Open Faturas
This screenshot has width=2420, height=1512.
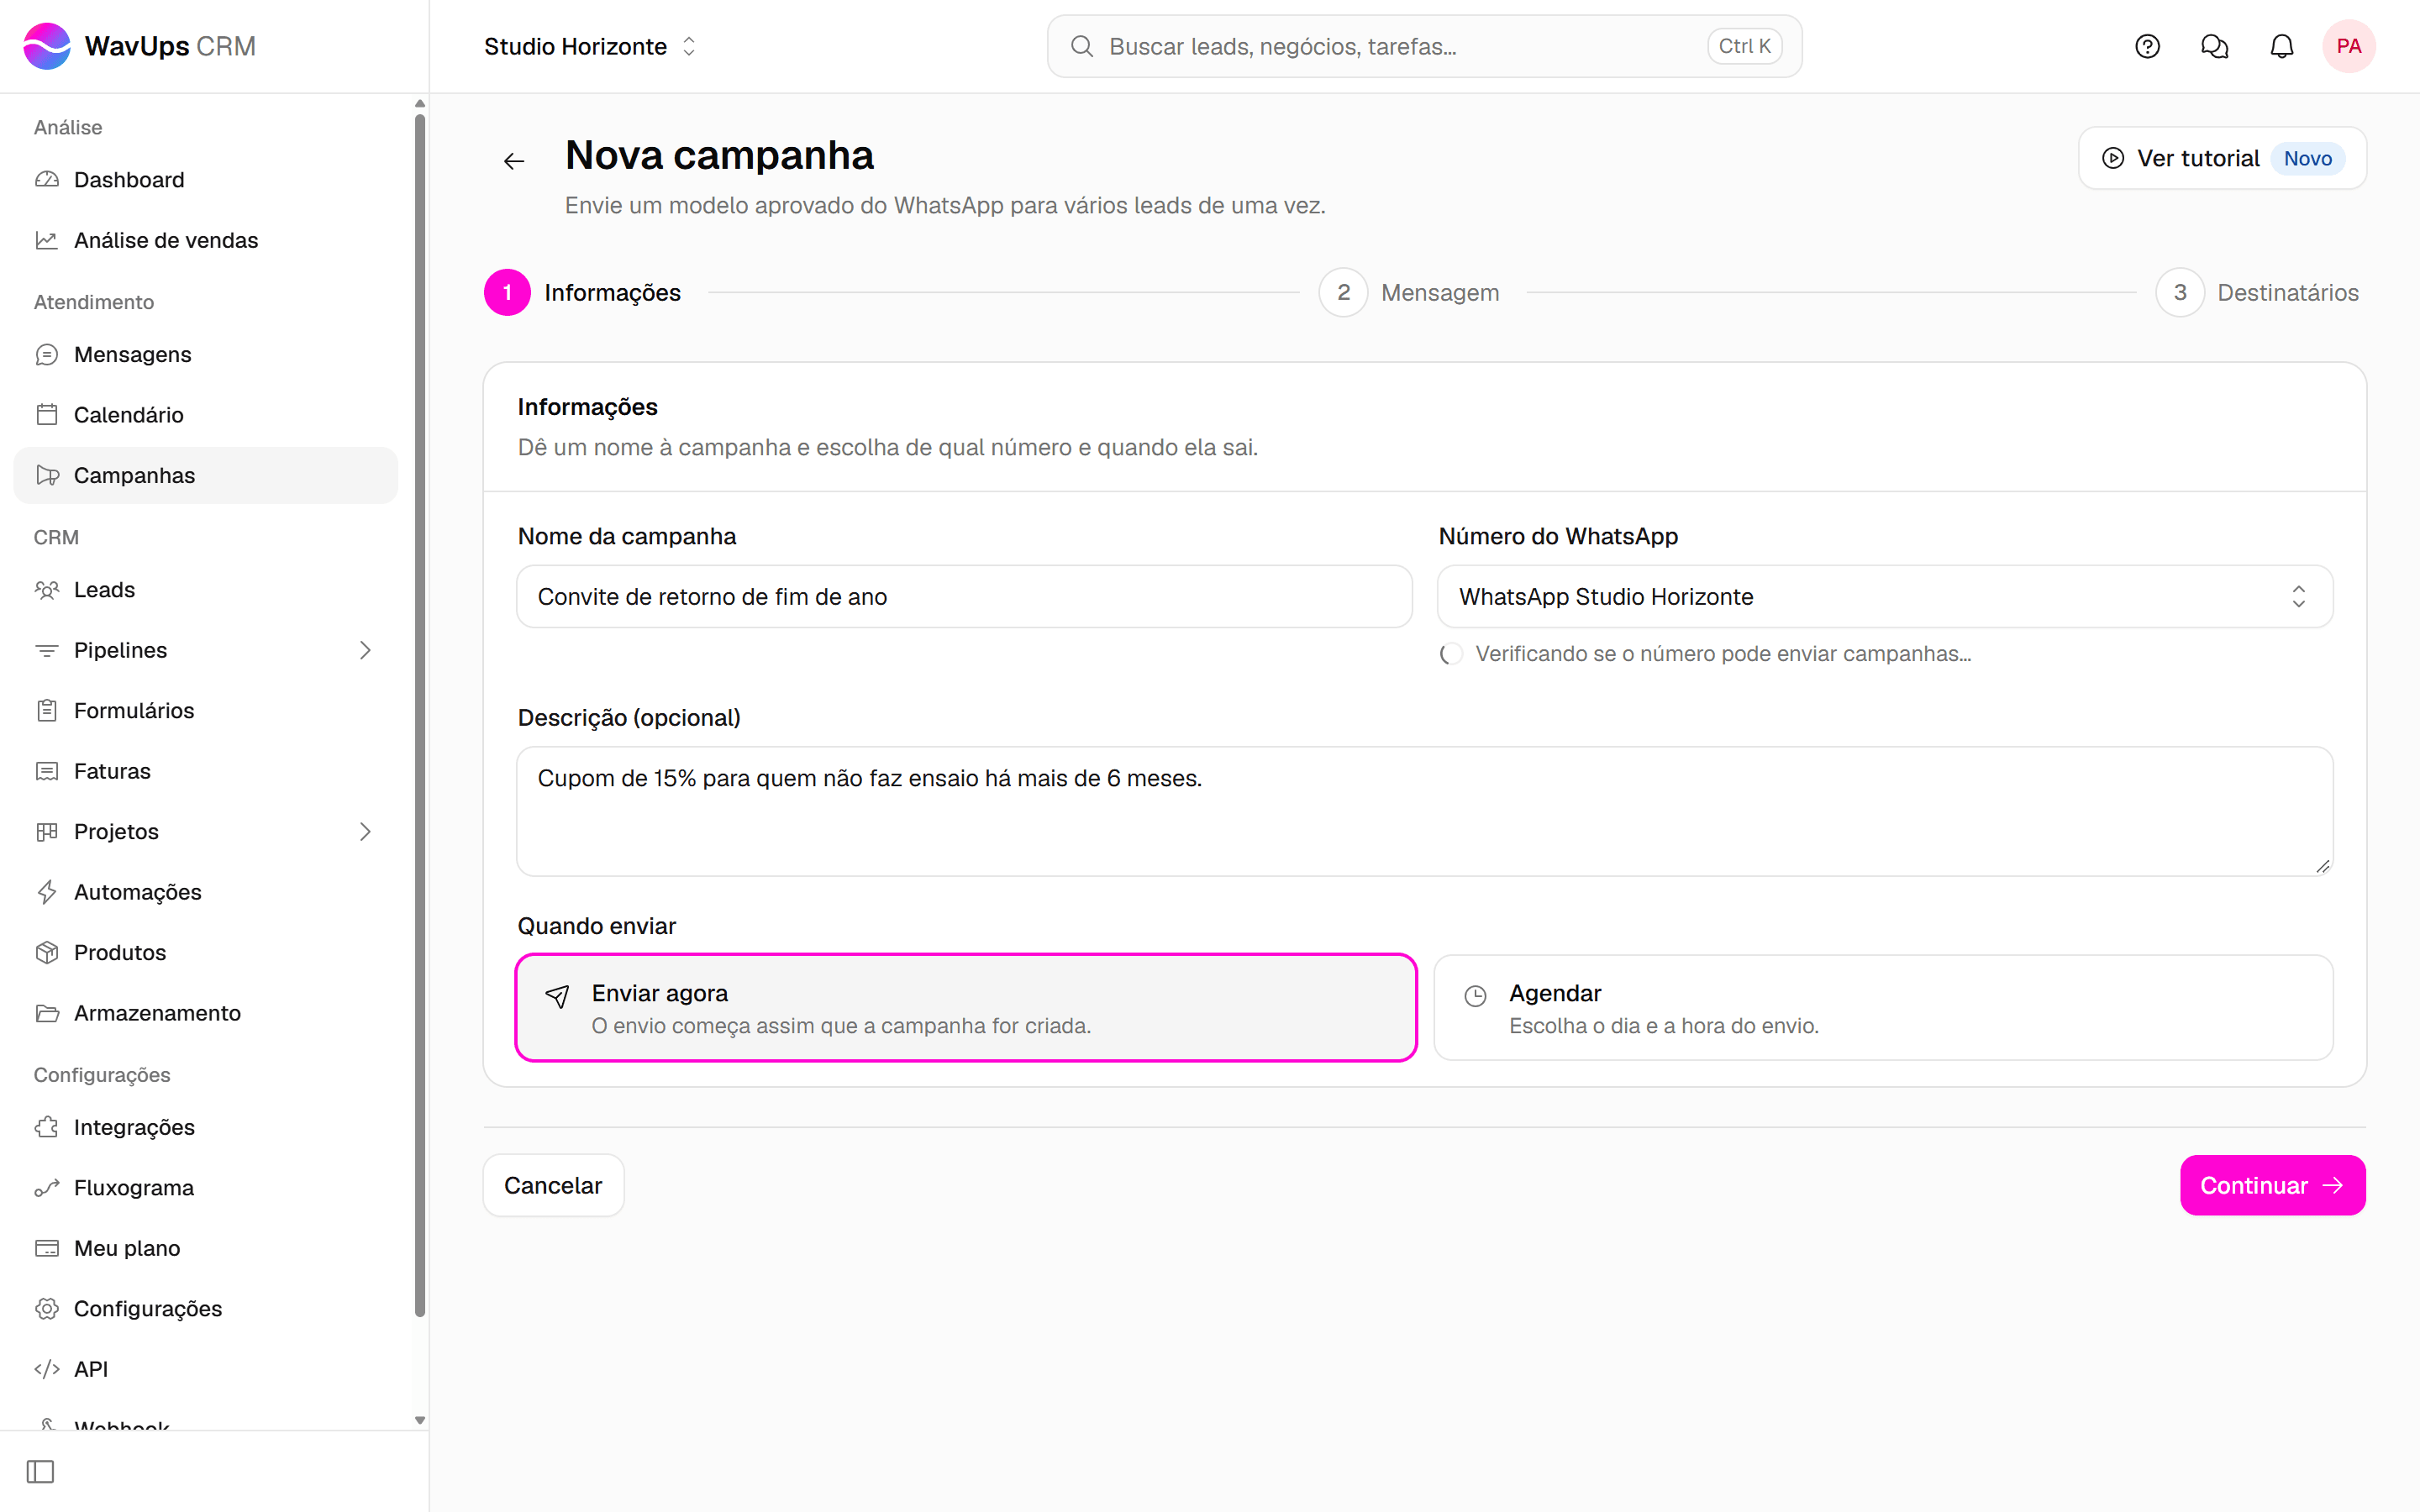coord(206,771)
